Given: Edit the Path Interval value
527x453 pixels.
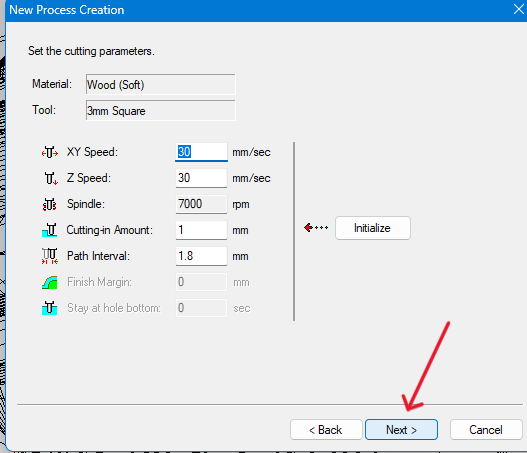Looking at the screenshot, I should tap(201, 256).
